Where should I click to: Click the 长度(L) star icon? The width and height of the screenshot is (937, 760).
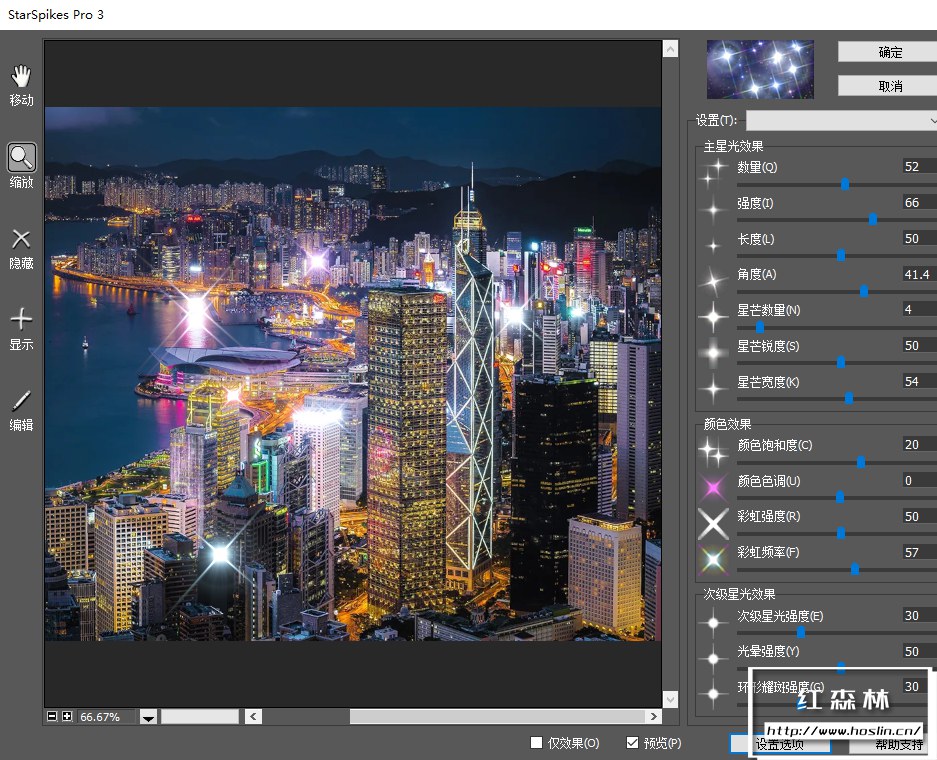(x=713, y=244)
